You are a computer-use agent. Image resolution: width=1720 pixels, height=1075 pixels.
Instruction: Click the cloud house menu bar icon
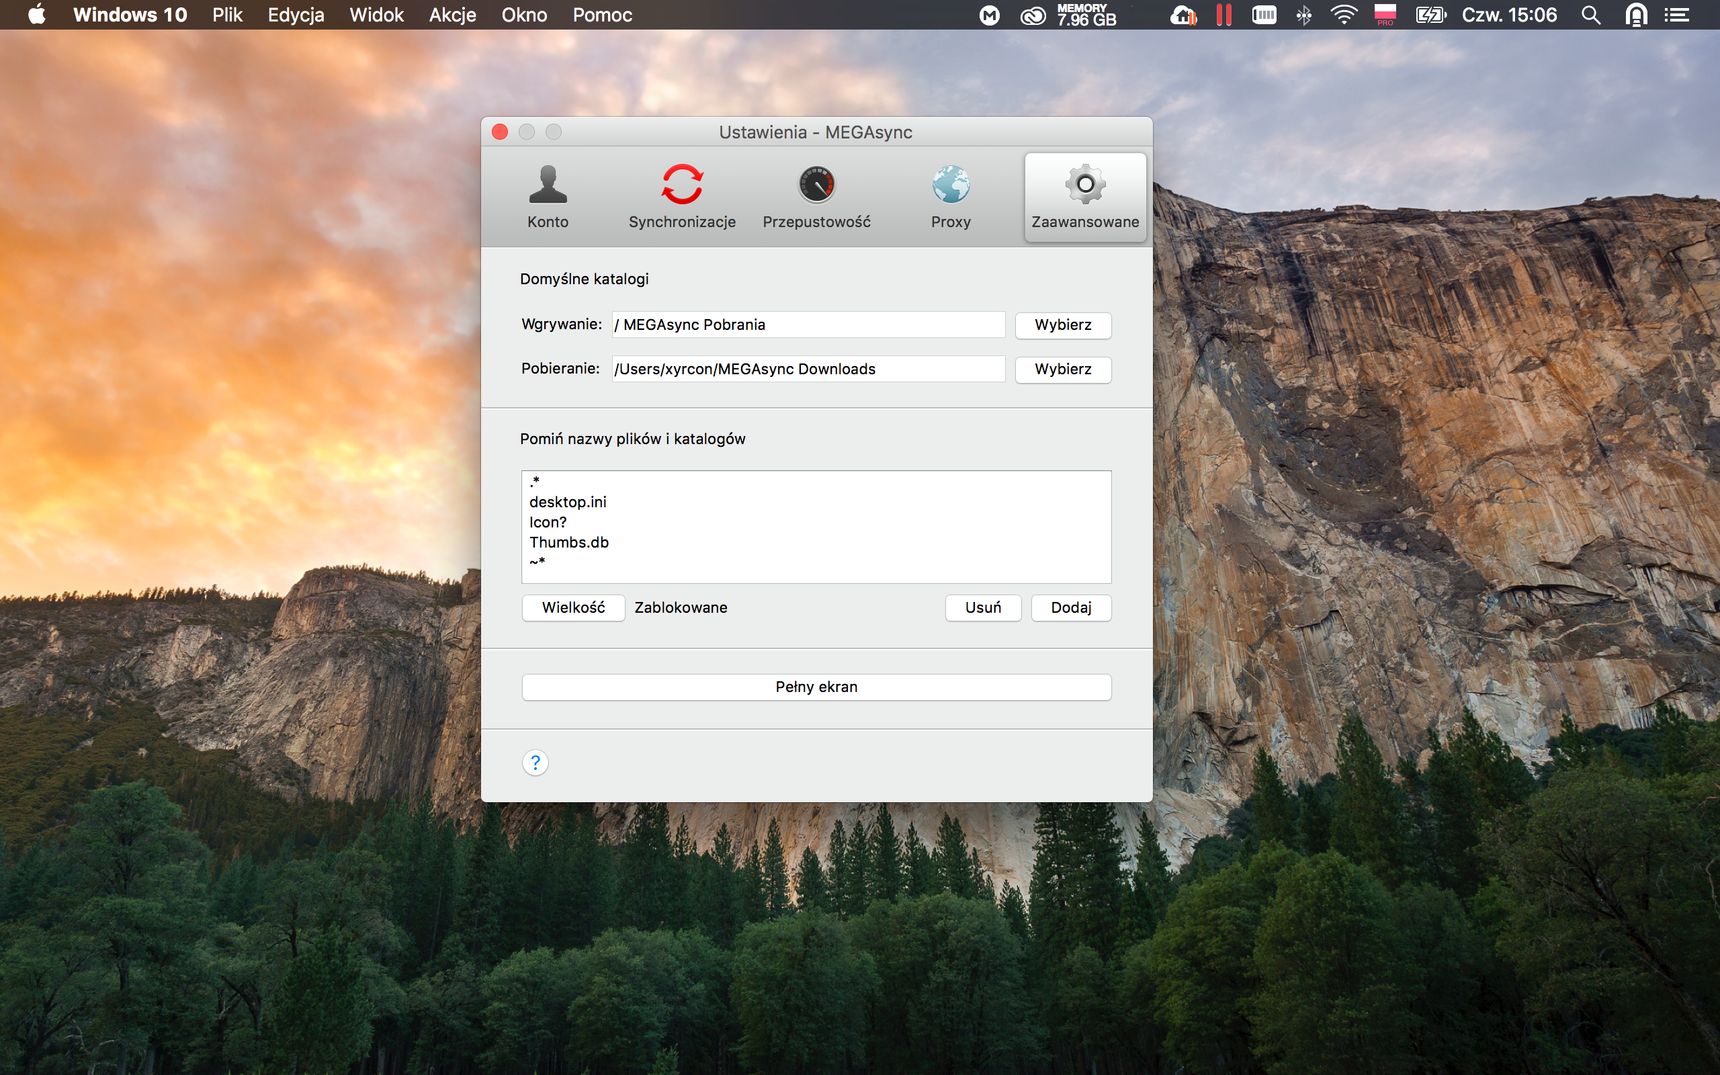1184,15
